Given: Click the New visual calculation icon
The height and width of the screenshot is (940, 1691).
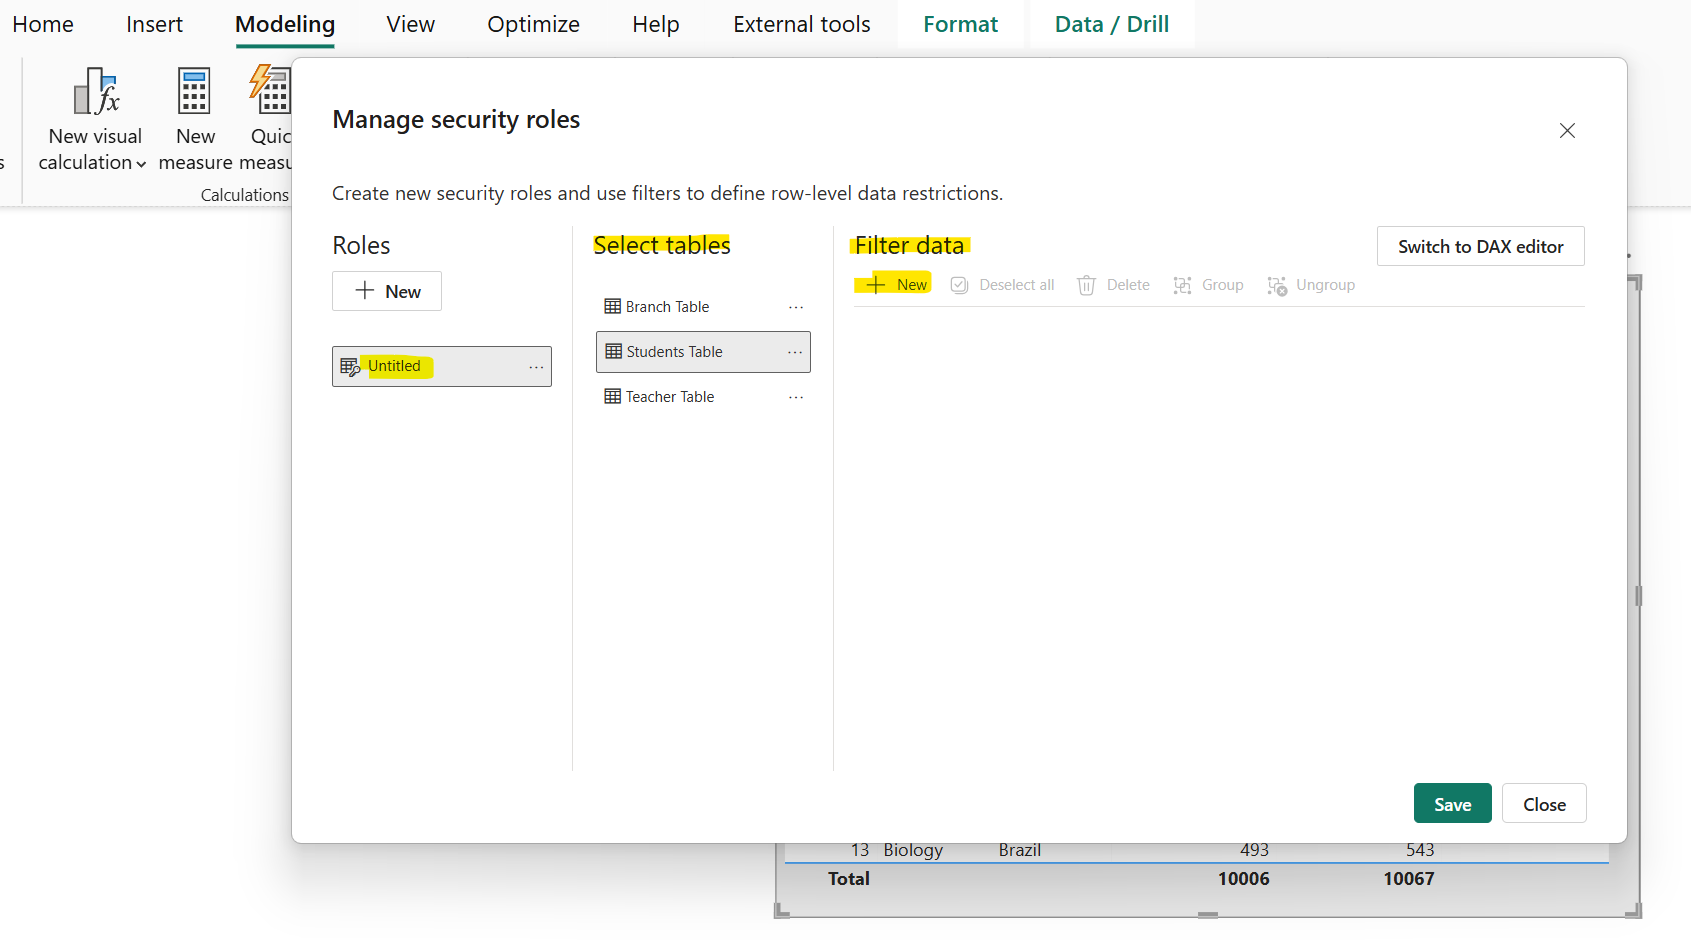Looking at the screenshot, I should click(x=96, y=92).
